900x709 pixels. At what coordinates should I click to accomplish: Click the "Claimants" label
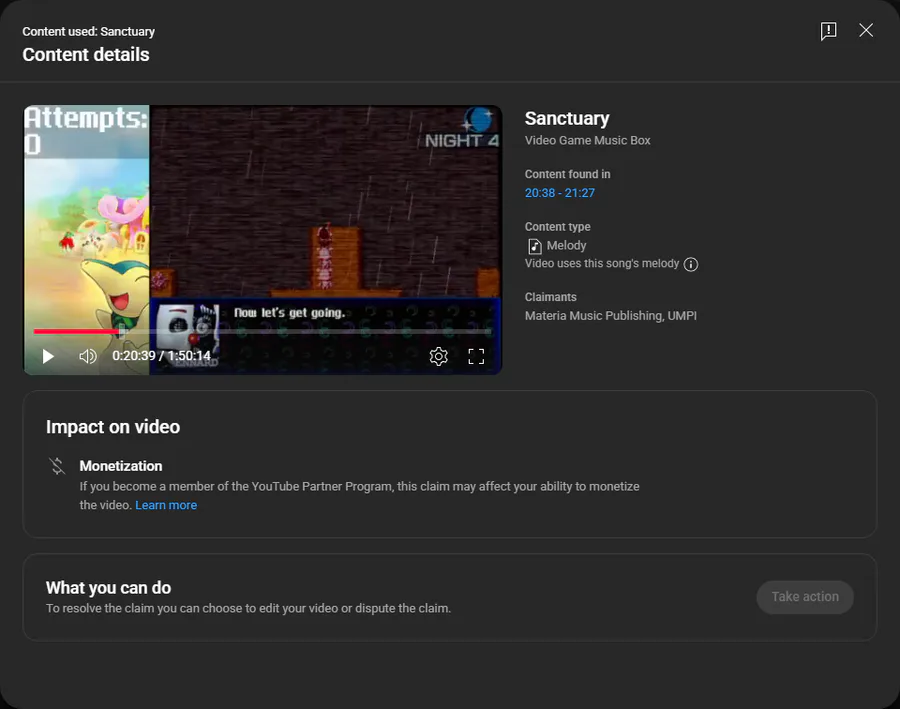click(550, 297)
